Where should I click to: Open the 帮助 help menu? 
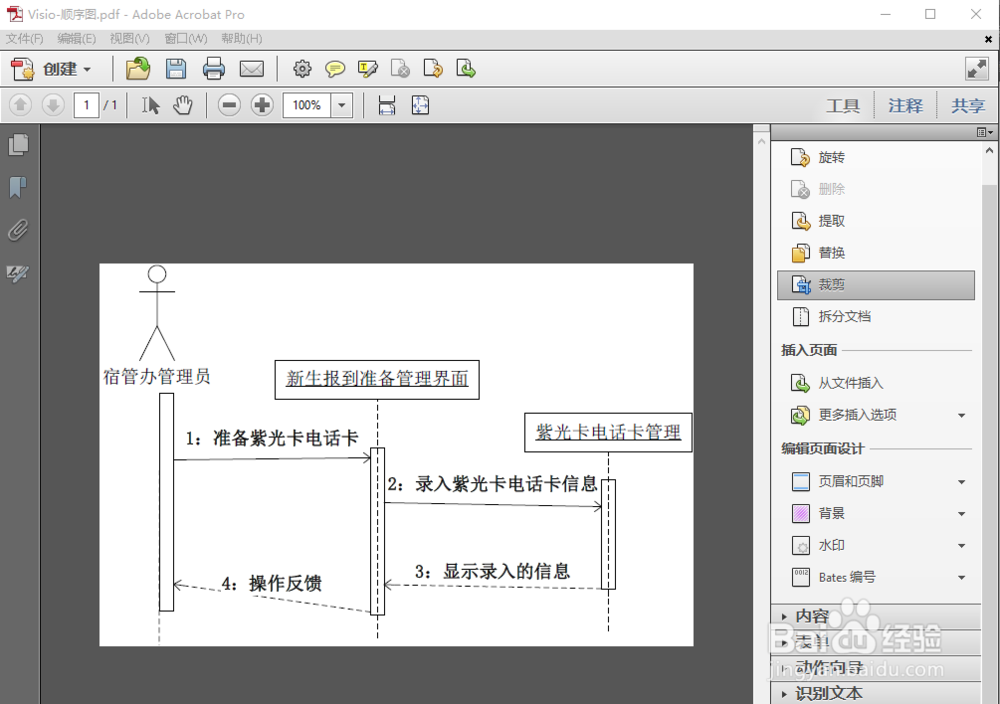point(242,39)
